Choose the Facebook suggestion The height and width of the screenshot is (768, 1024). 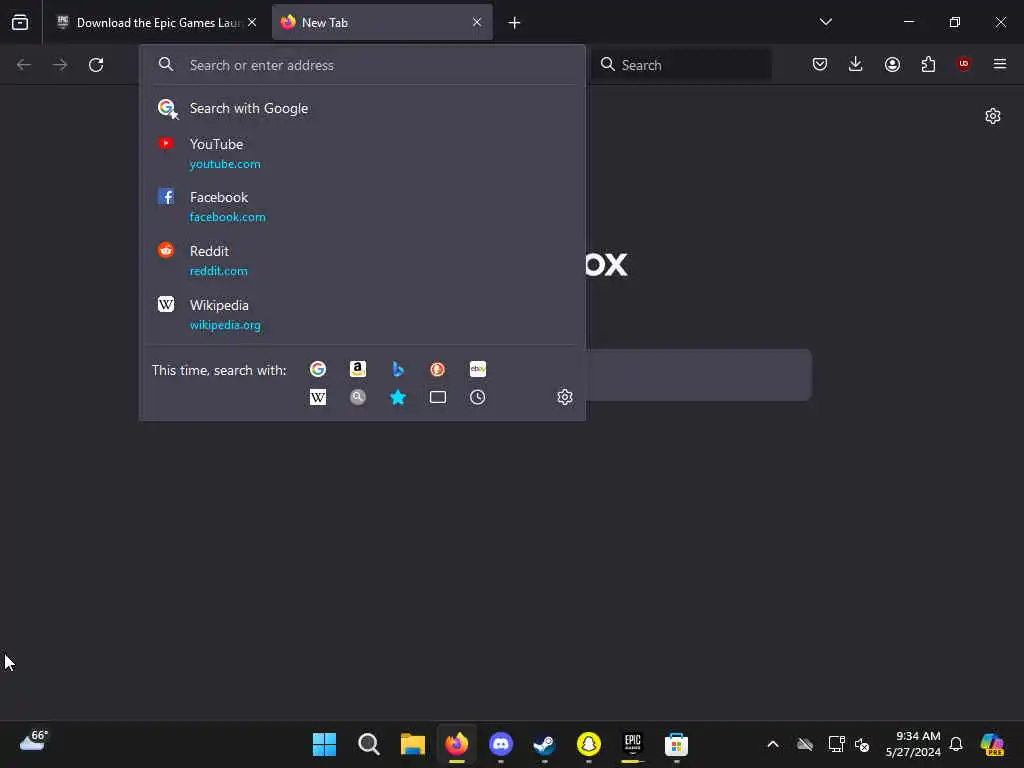tap(362, 206)
